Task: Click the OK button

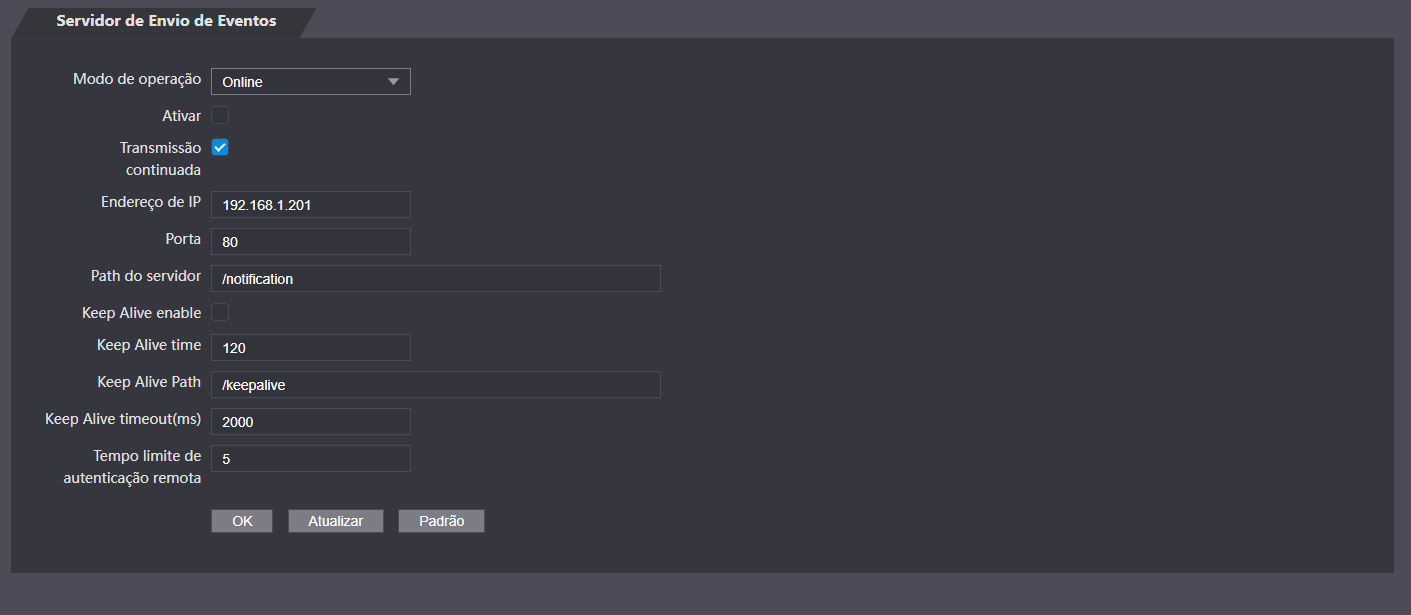Action: pyautogui.click(x=242, y=521)
